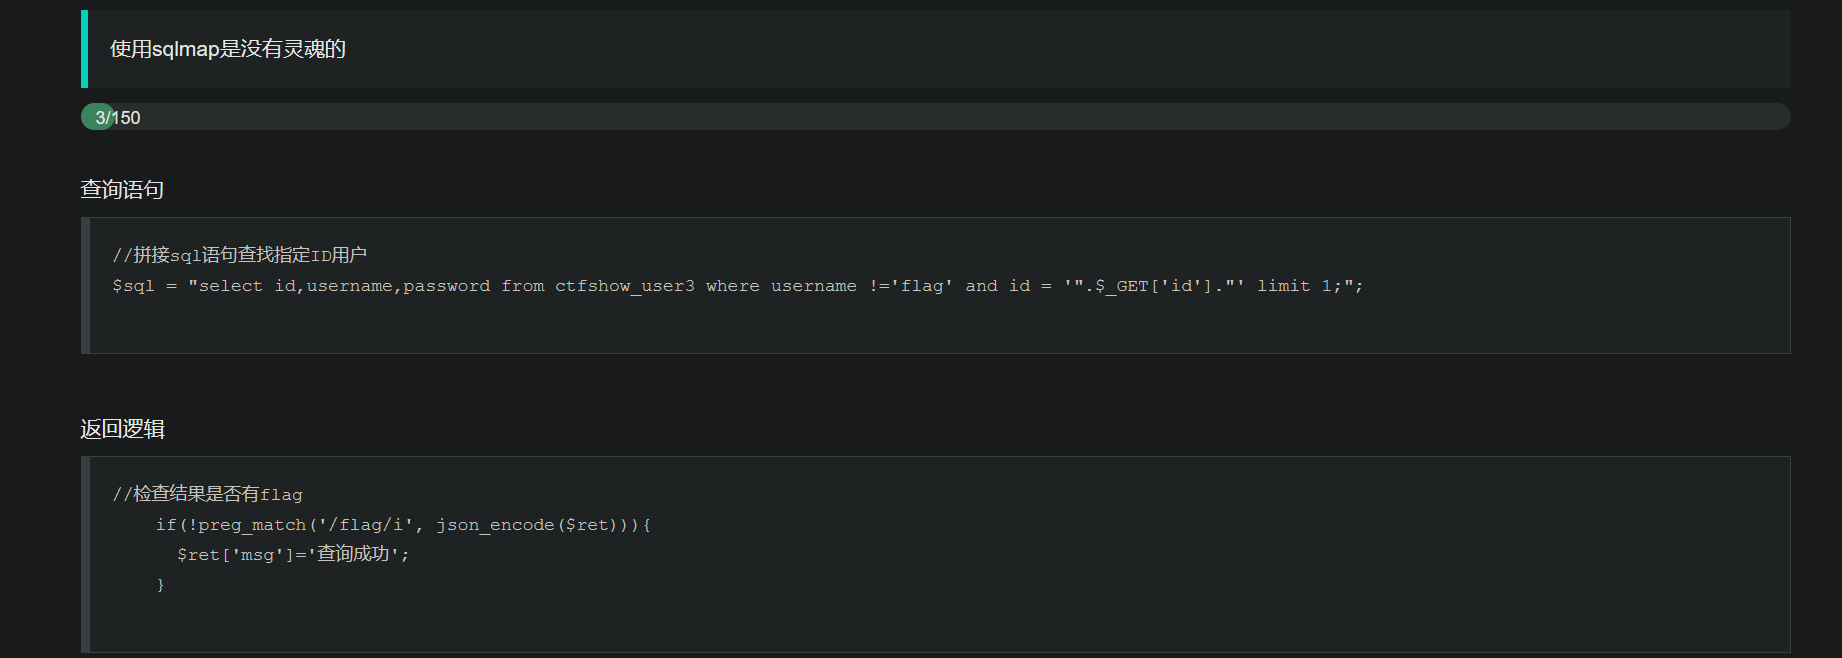Click the hint text 使用sqlmap是没有灵魂的
The height and width of the screenshot is (658, 1842).
coord(227,49)
